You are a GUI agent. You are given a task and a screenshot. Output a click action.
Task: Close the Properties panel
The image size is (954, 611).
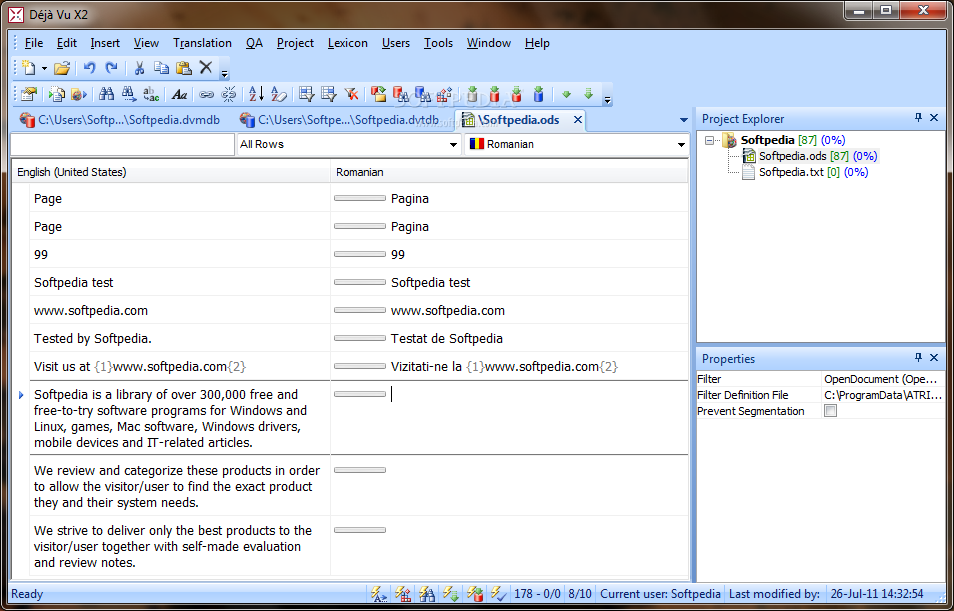(x=934, y=358)
